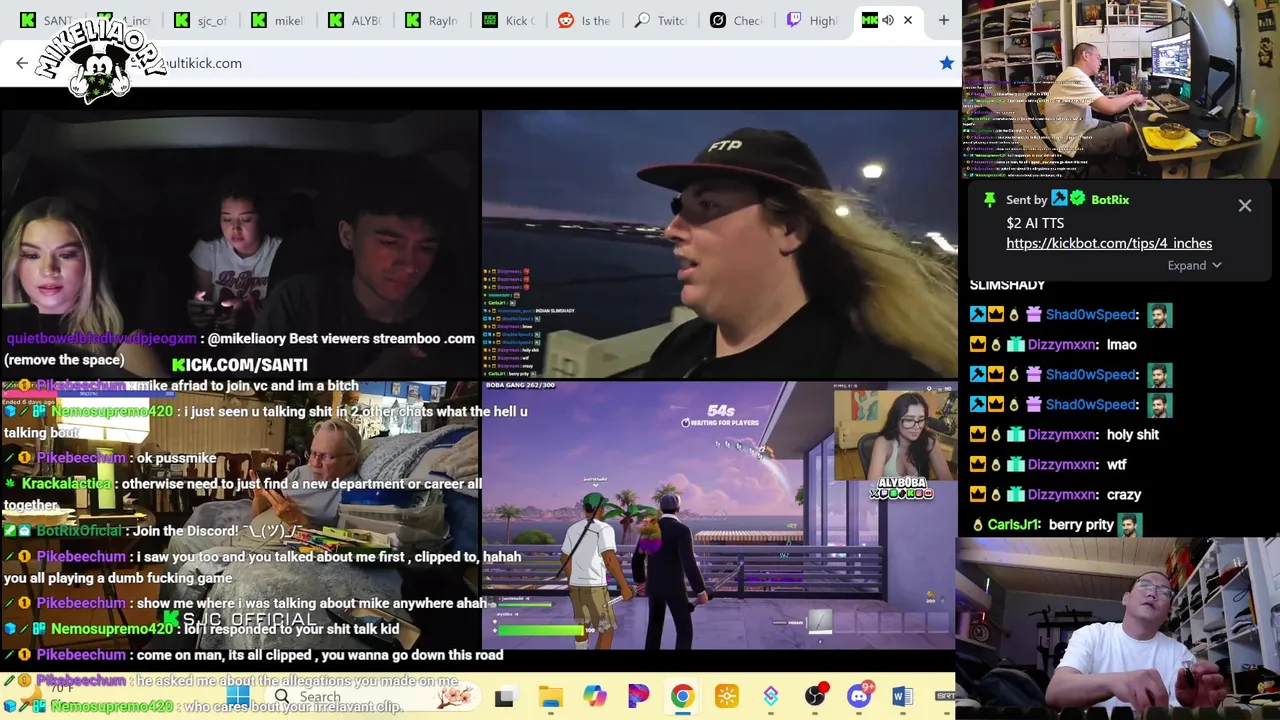Switch to OBS Studio in taskbar
Image resolution: width=1280 pixels, height=720 pixels.
pyautogui.click(x=815, y=697)
